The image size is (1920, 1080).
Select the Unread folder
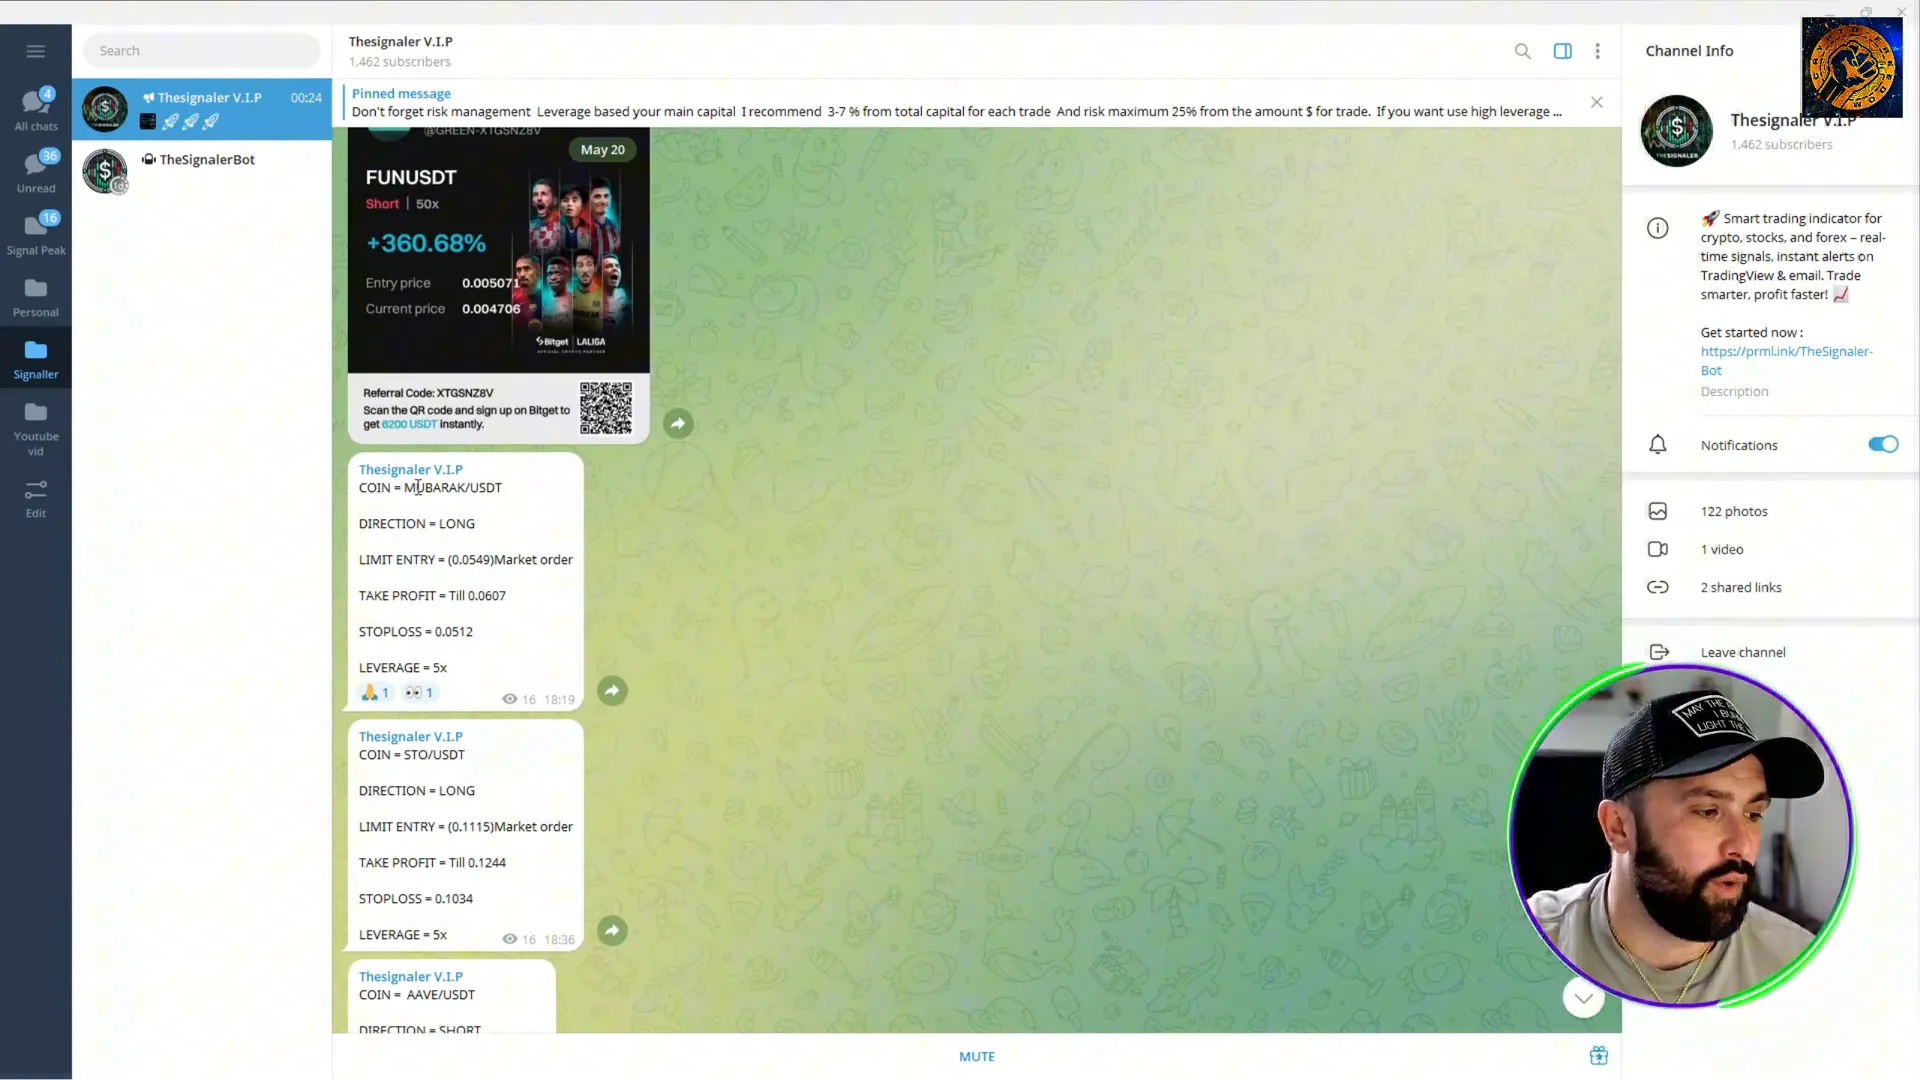click(x=36, y=172)
